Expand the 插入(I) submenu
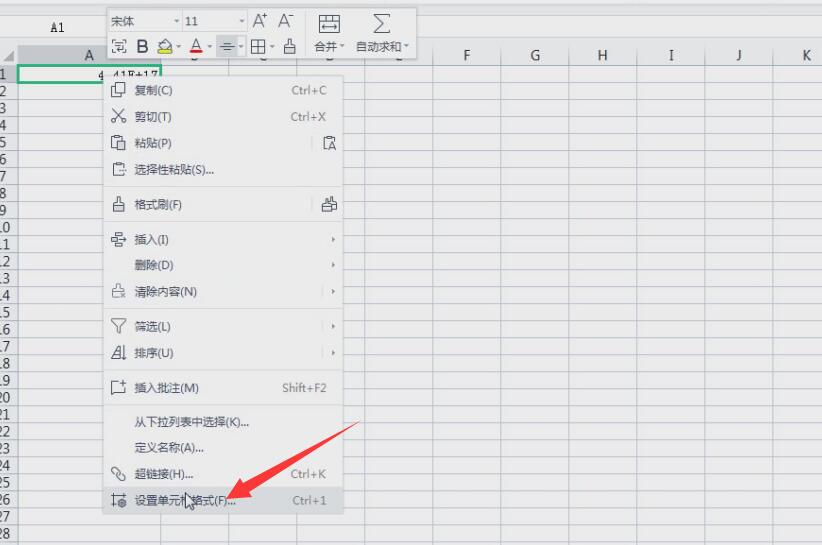Image resolution: width=822 pixels, height=545 pixels. click(x=332, y=240)
